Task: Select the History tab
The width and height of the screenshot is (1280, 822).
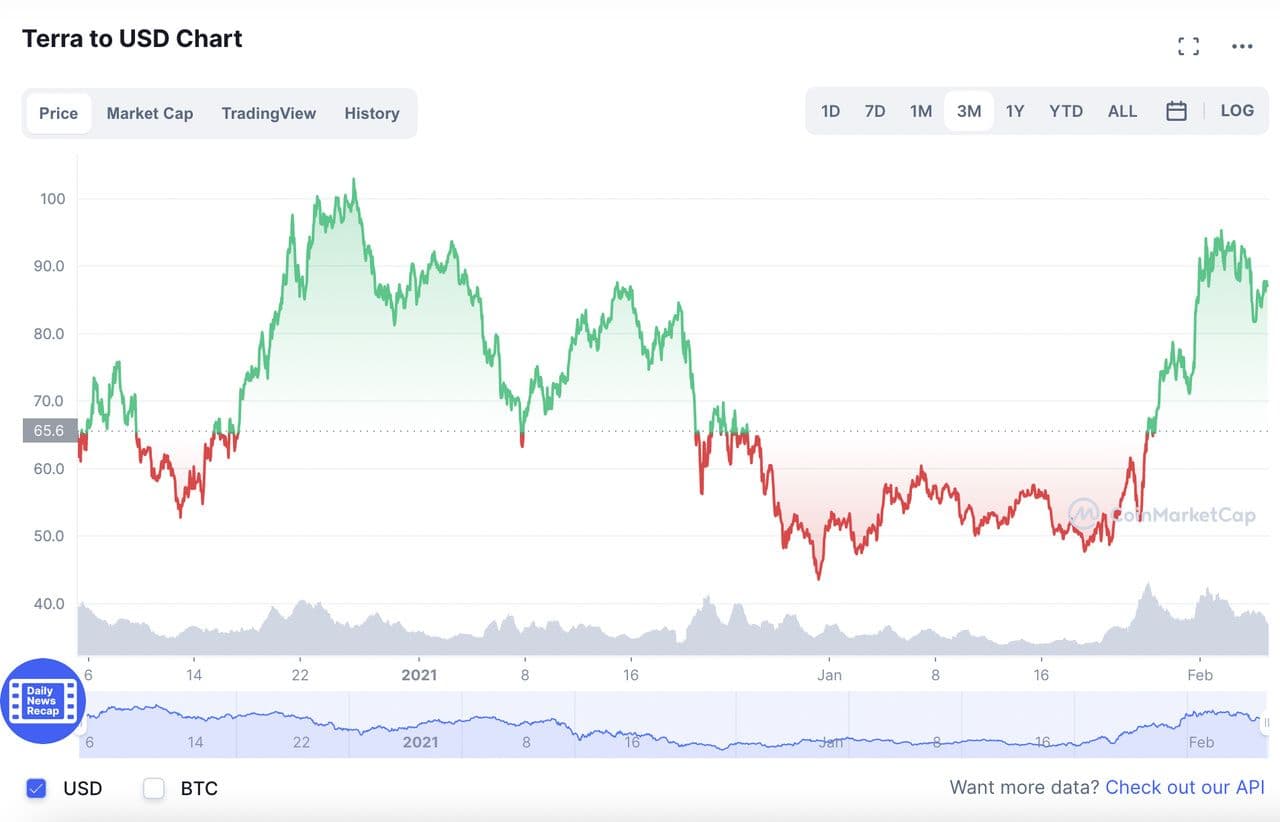Action: click(x=372, y=113)
